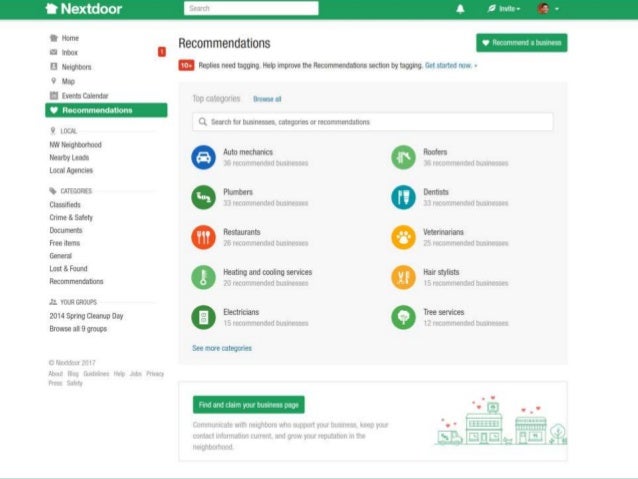
Task: Open Heating and cooling services title
Action: 267,272
